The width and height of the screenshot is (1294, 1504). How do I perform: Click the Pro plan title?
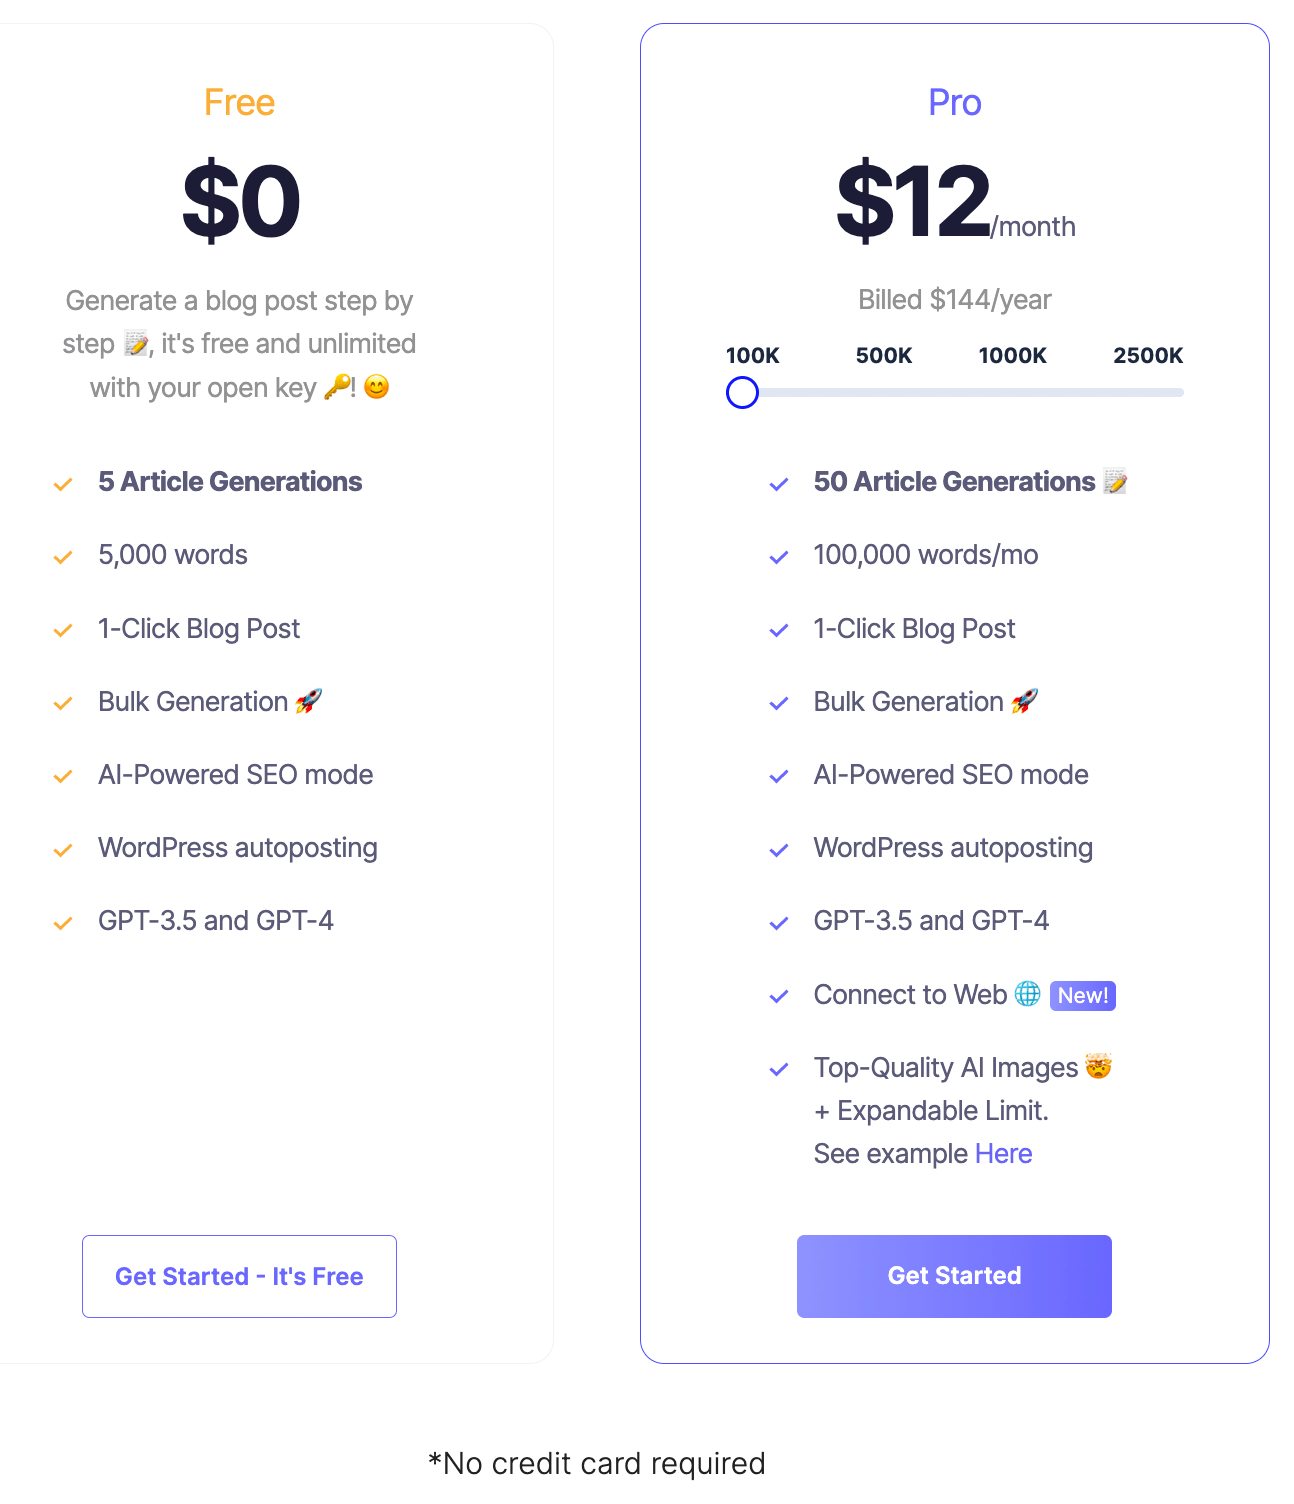pos(954,102)
